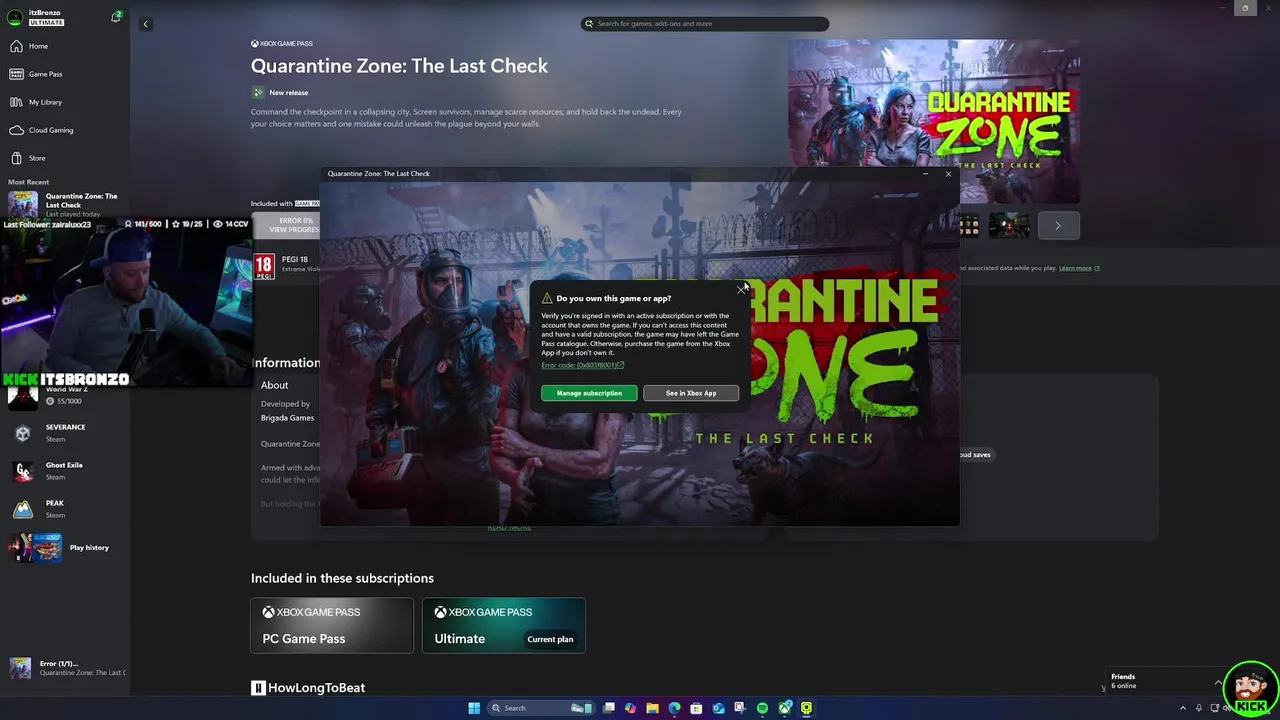
Task: Open the error code 0x803f8001 link
Action: 582,365
